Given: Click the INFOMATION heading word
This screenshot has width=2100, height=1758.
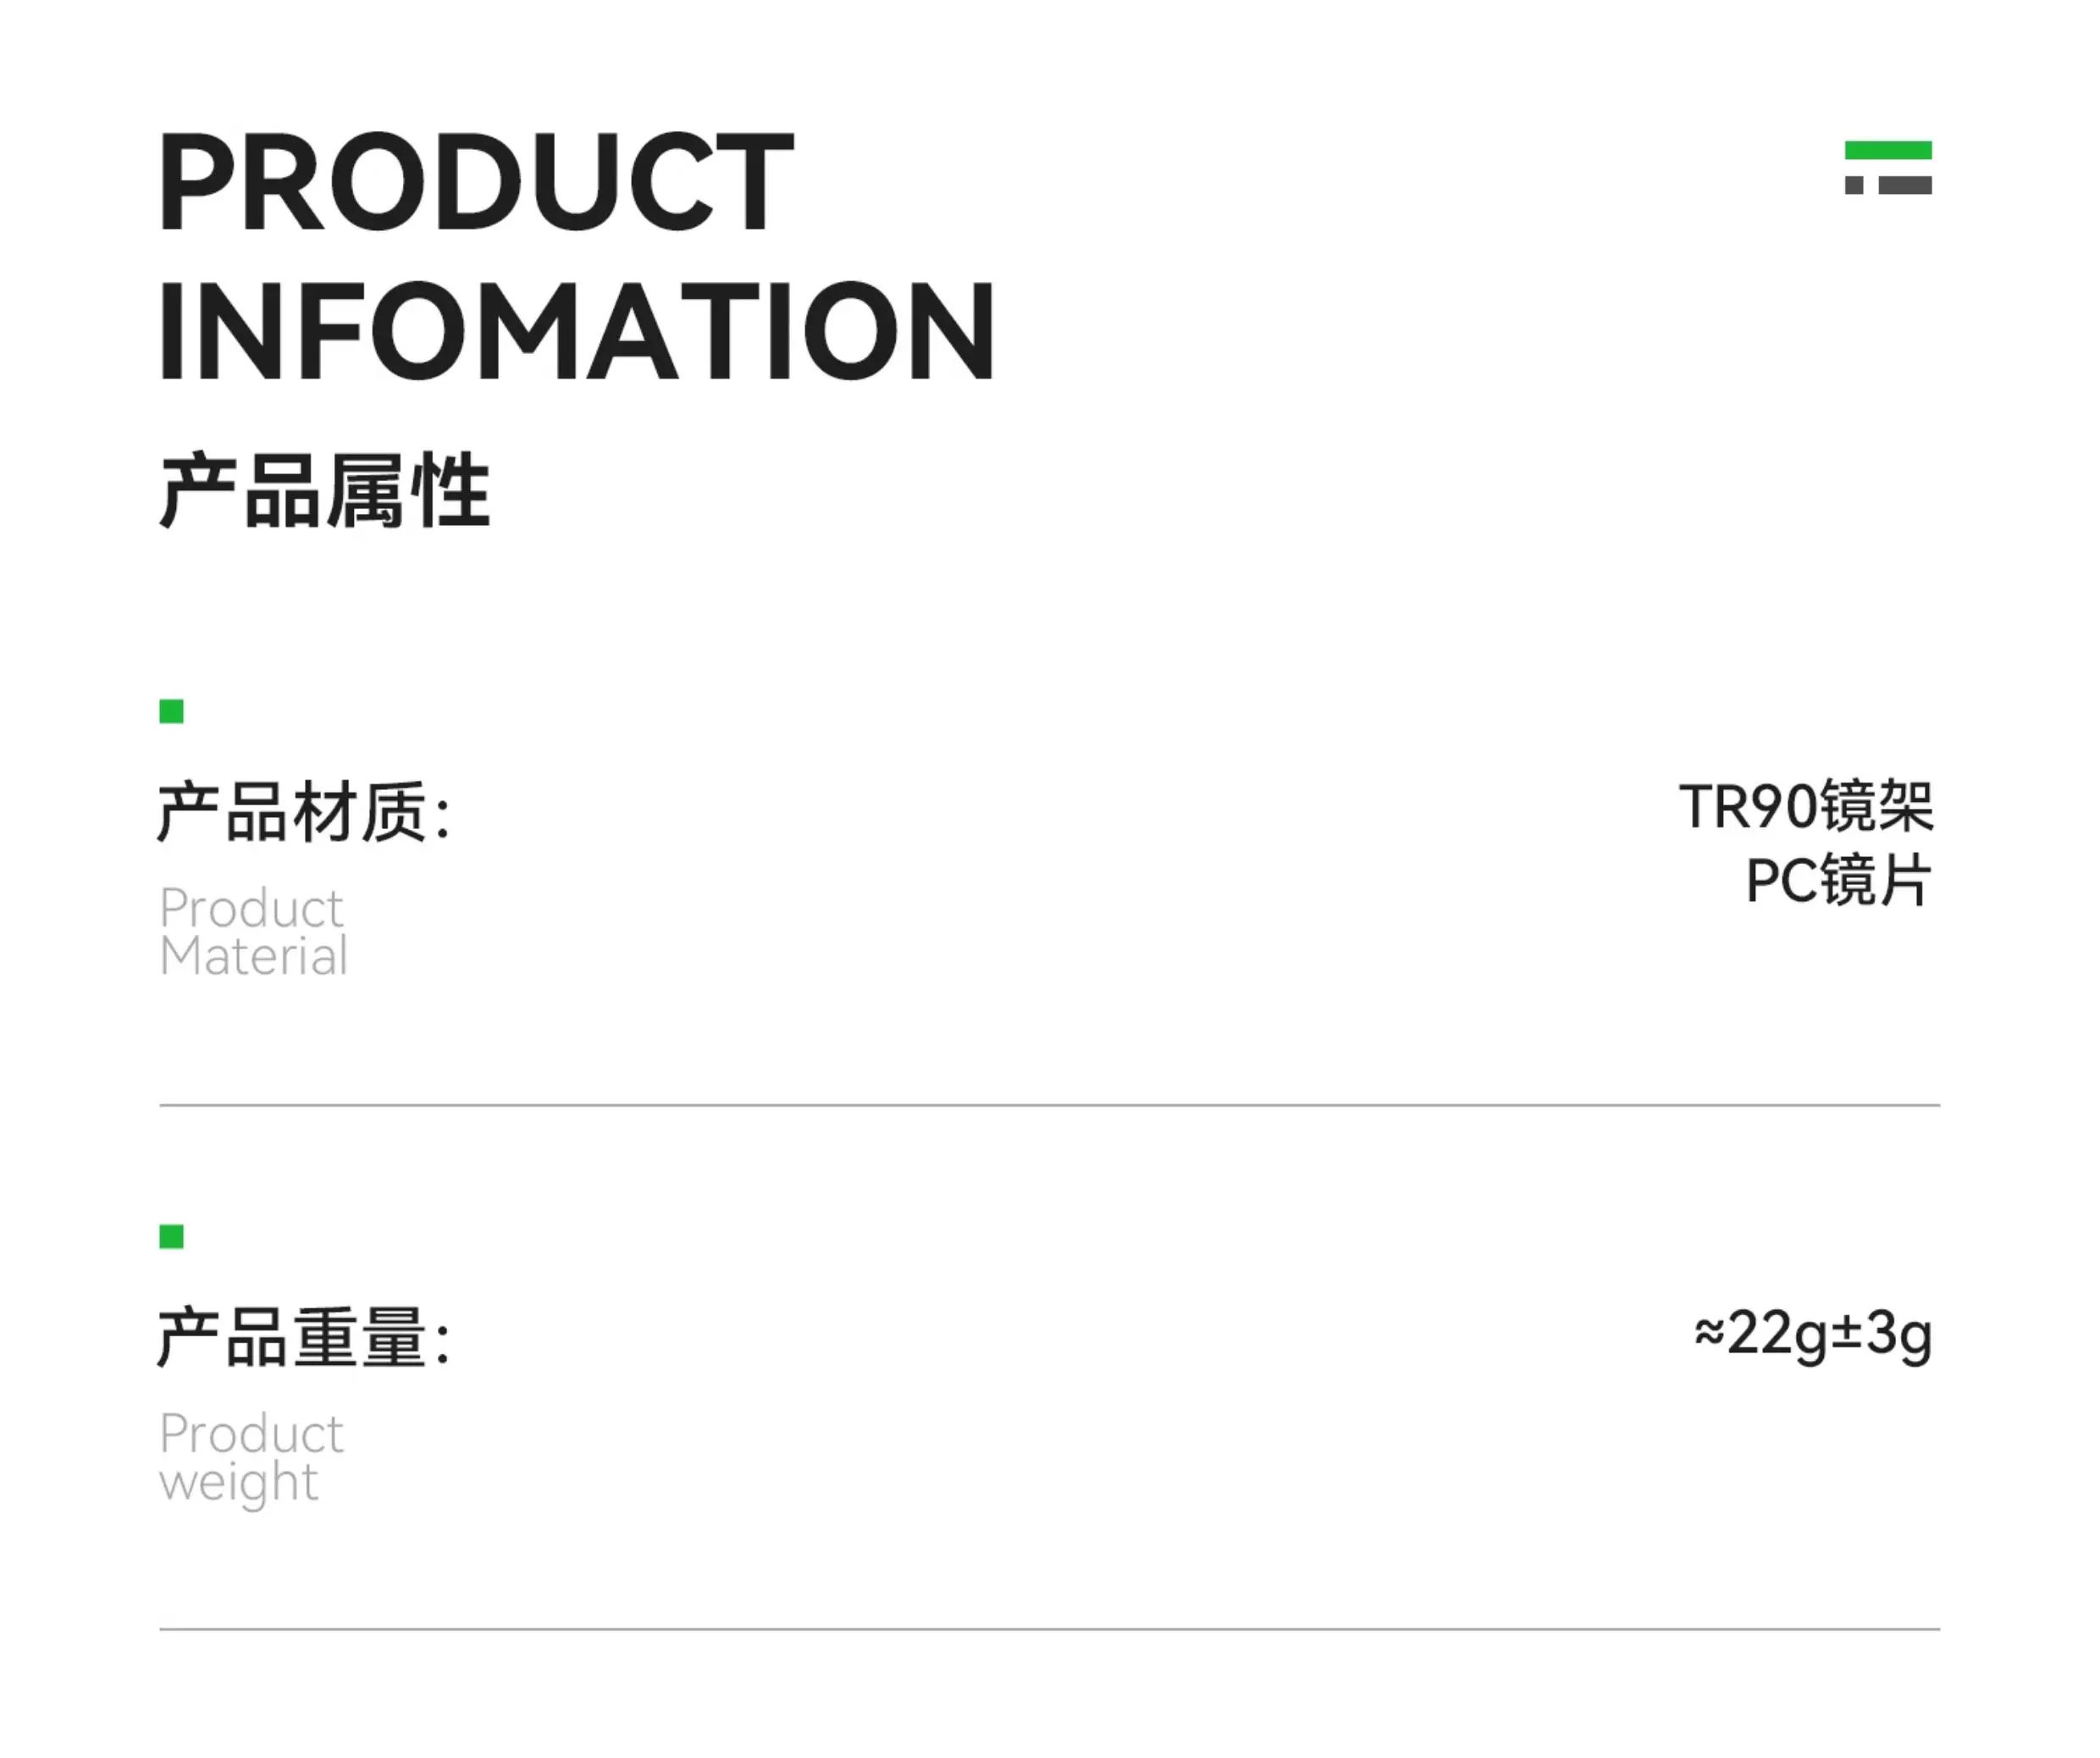Looking at the screenshot, I should click(x=577, y=331).
